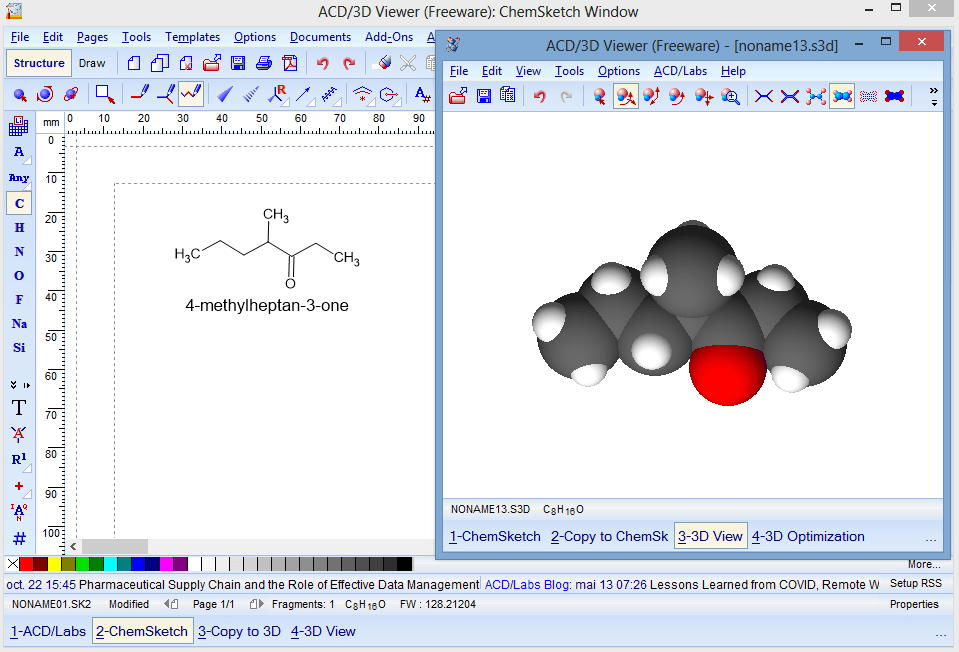Click the Print icon in ChemSketch toolbar
Viewport: 959px width, 652px height.
tap(264, 63)
